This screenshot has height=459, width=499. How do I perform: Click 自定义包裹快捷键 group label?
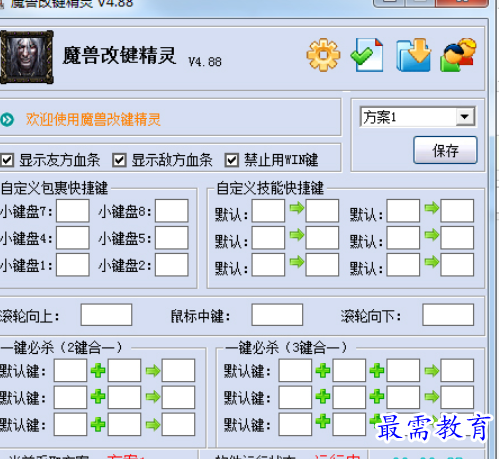click(54, 188)
